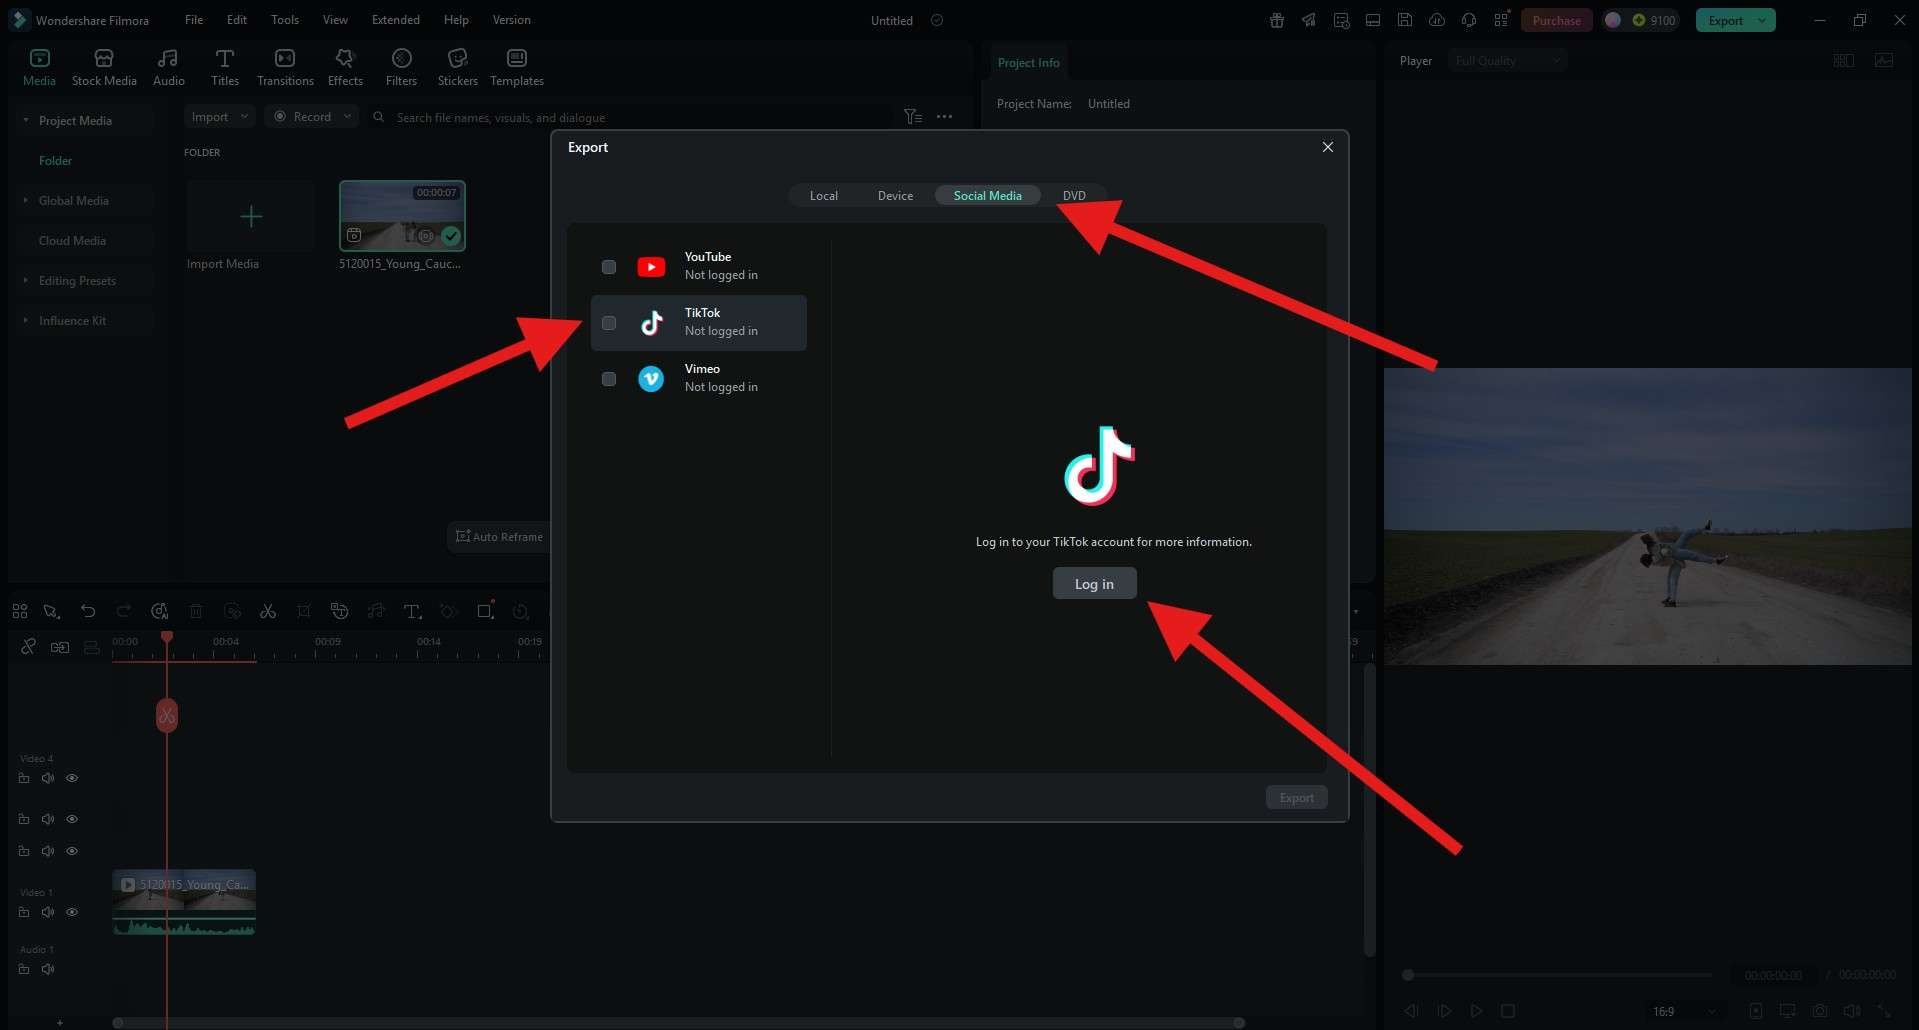Screen dimensions: 1919x1030
Task: Open the Effects panel
Action: (345, 67)
